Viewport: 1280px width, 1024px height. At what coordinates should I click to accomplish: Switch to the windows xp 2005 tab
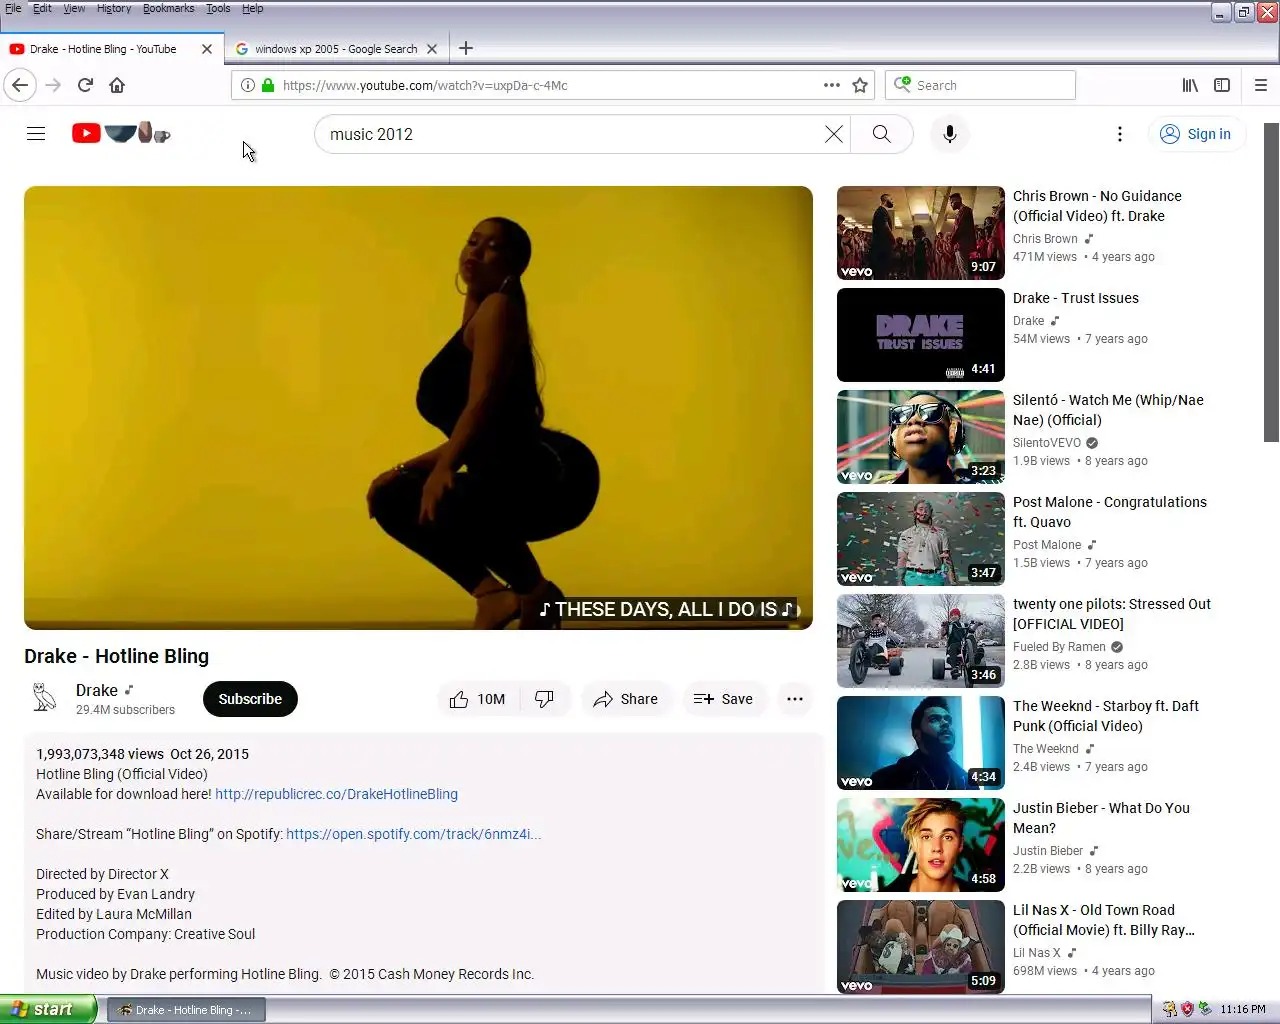point(336,48)
